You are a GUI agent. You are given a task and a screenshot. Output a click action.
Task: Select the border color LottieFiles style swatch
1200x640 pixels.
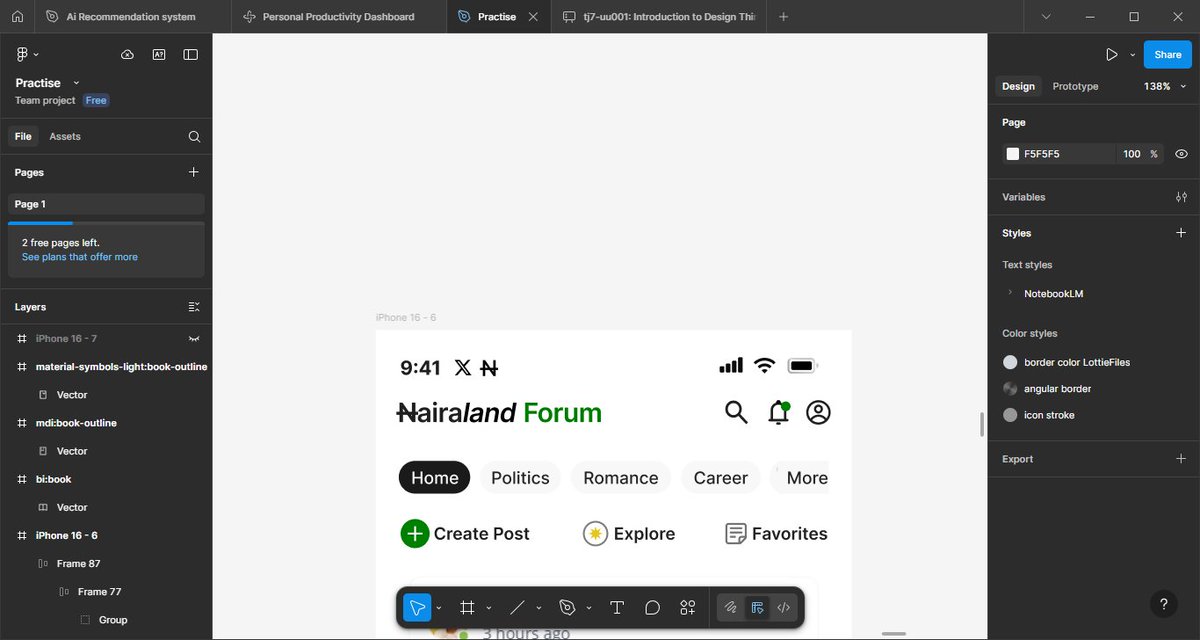pos(1010,362)
